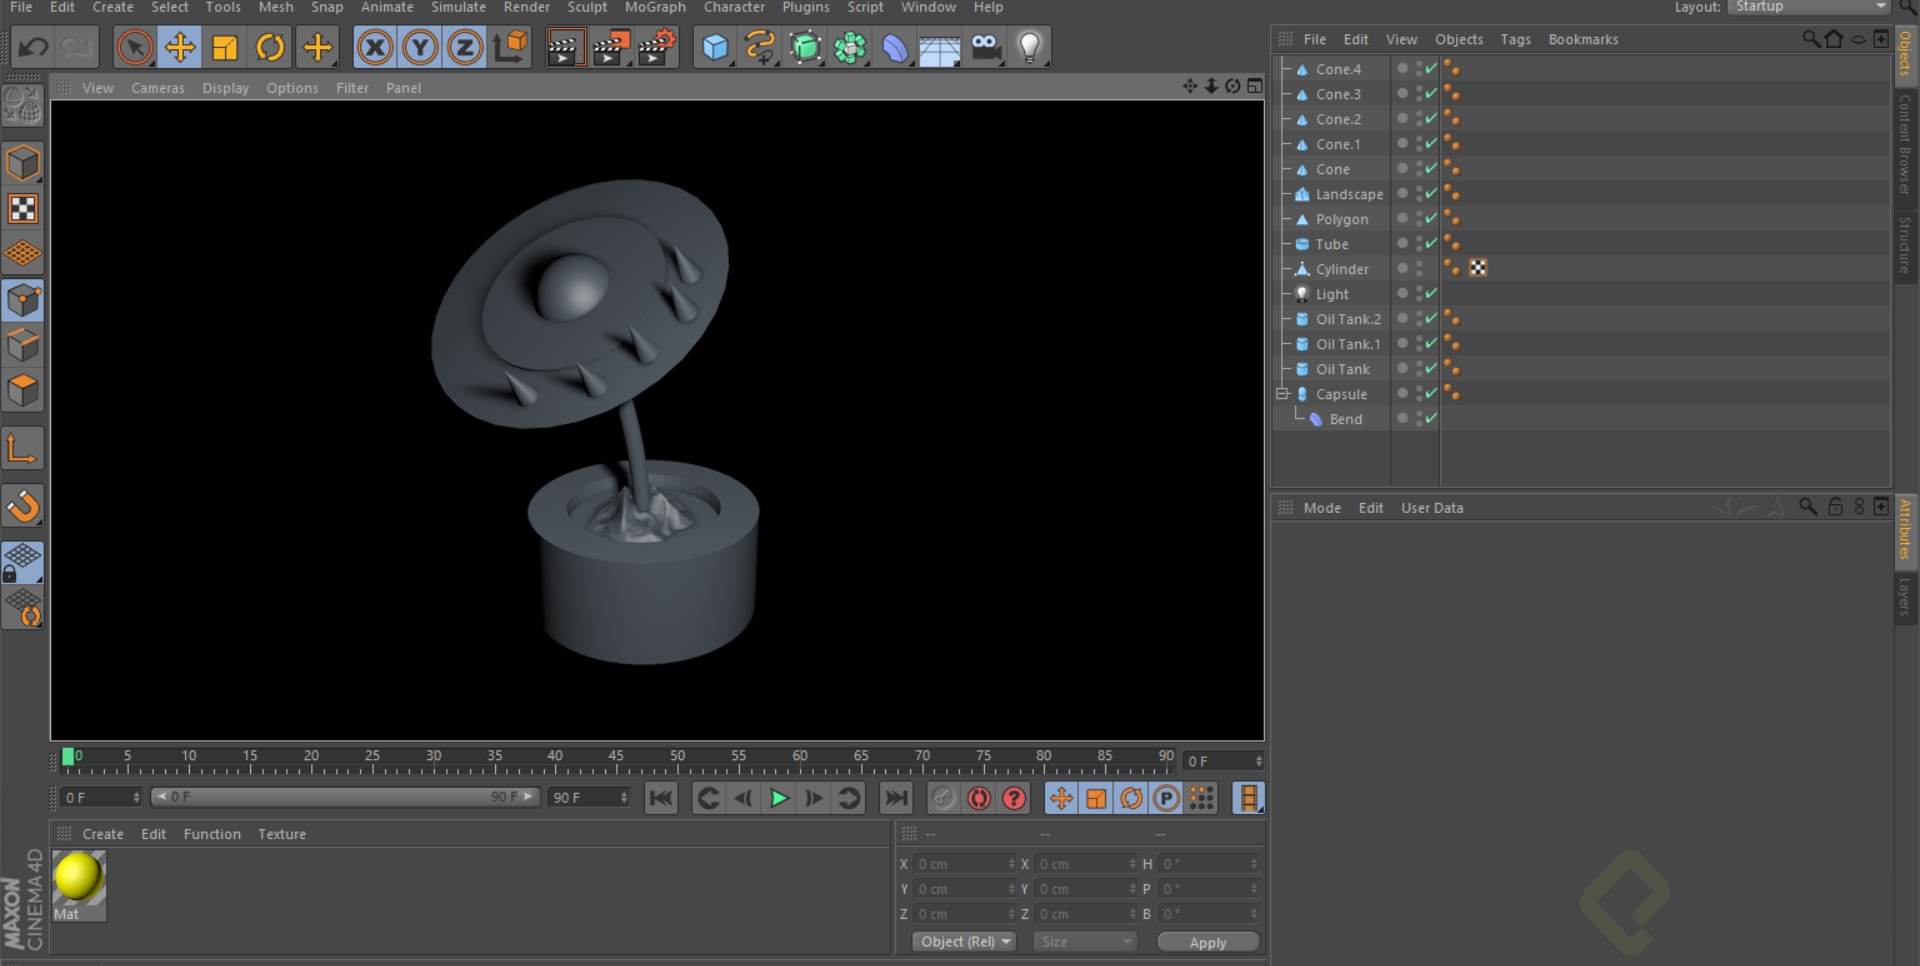1920x966 pixels.
Task: Open the Layout Startup dropdown
Action: click(1808, 7)
